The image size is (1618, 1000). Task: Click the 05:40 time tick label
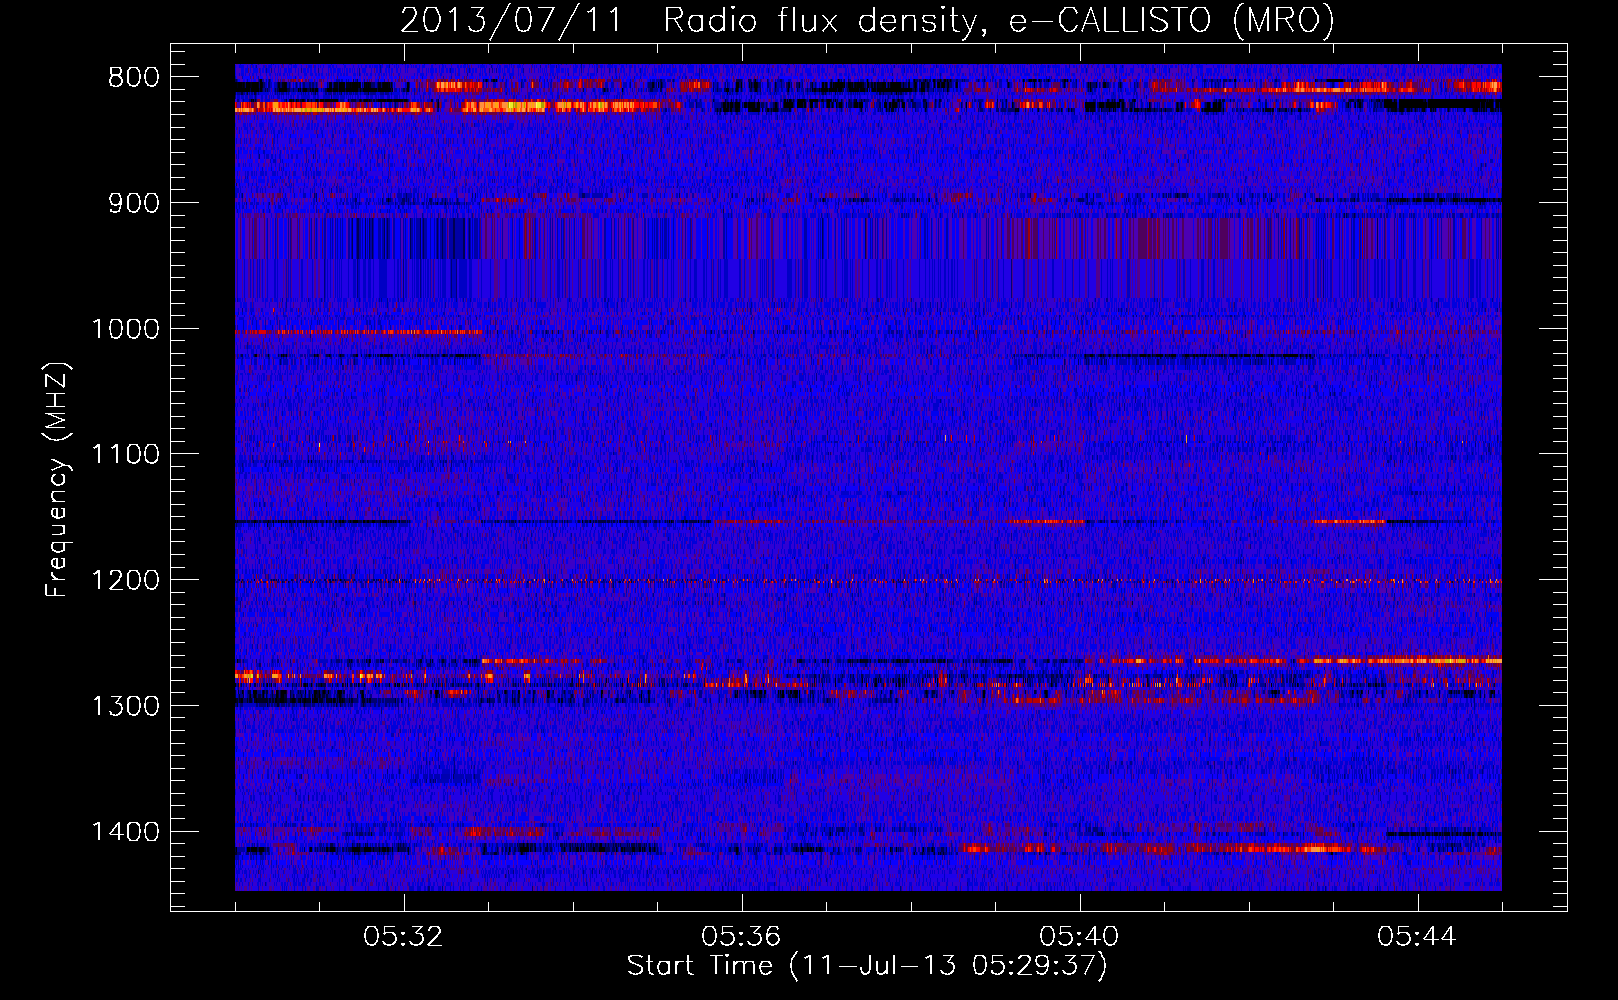point(1079,937)
